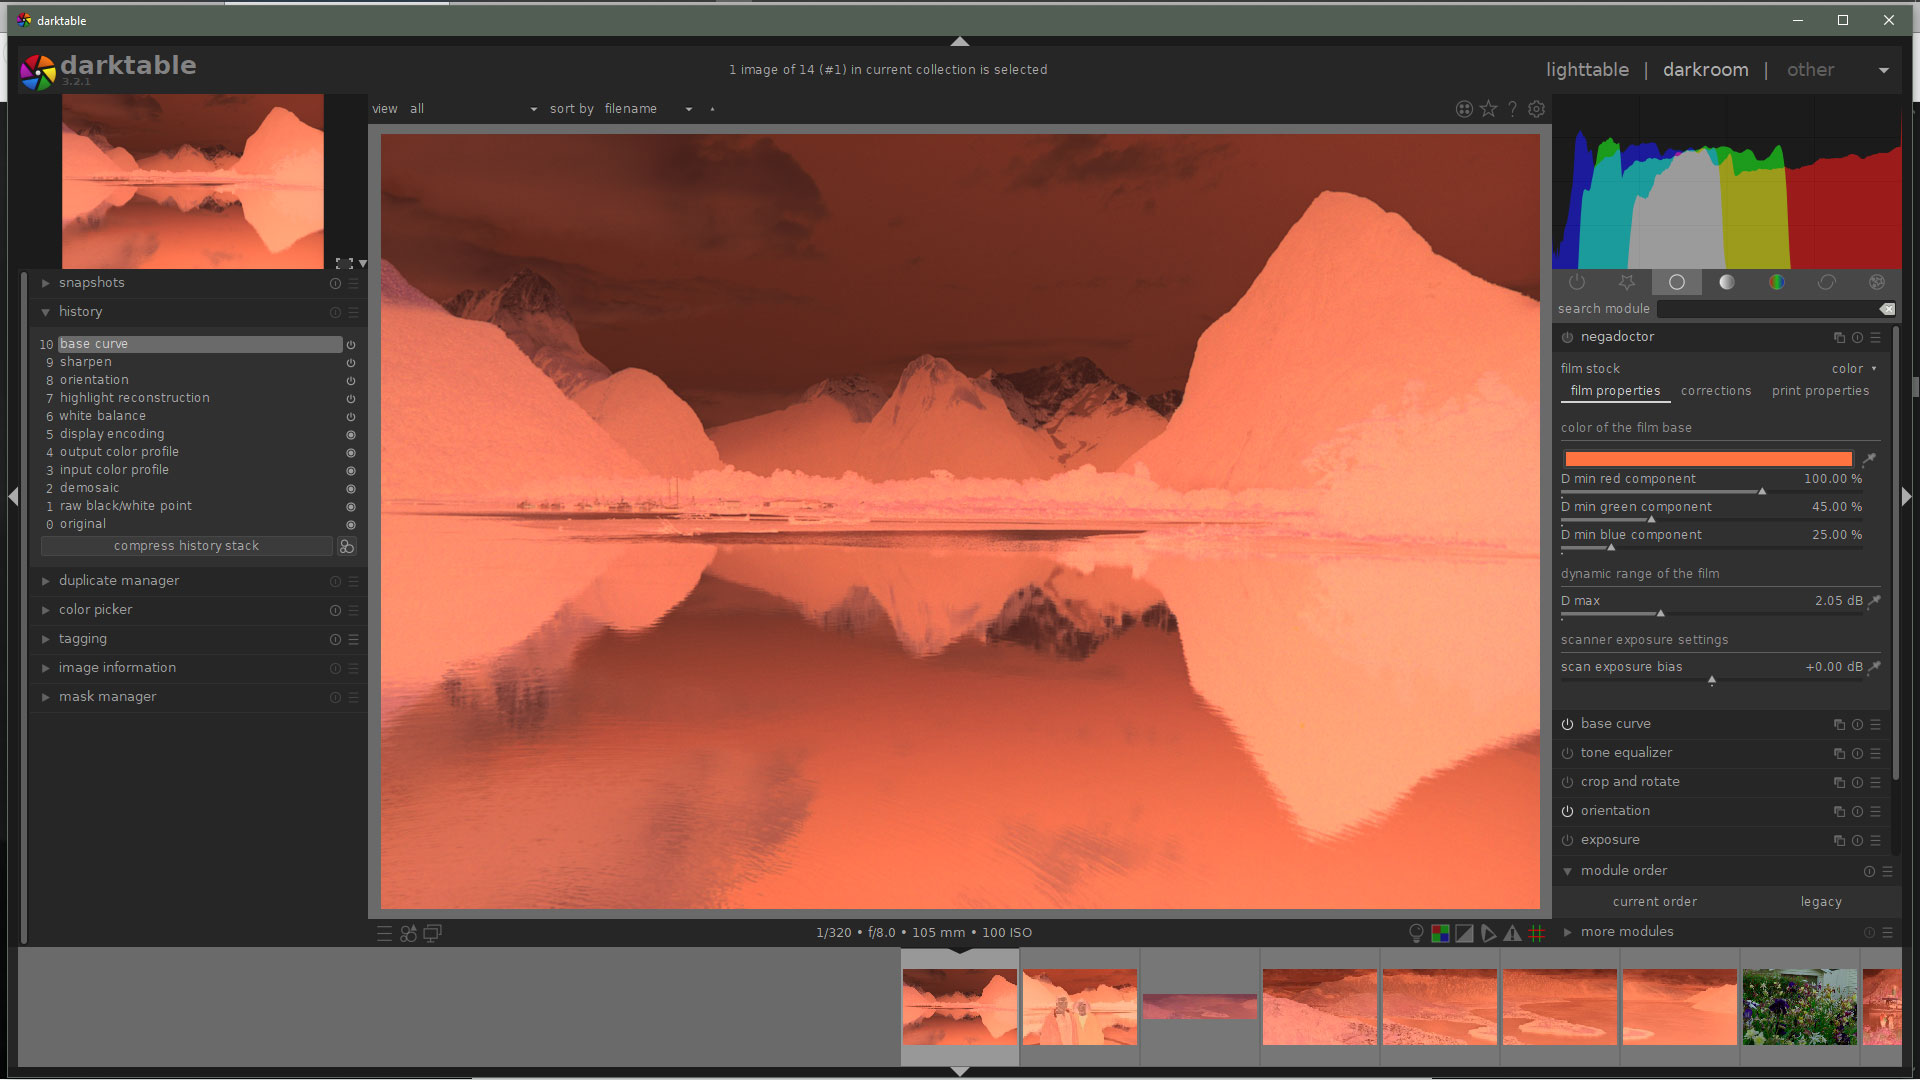Click compress history stack button
Image resolution: width=1920 pixels, height=1080 pixels.
coord(186,546)
